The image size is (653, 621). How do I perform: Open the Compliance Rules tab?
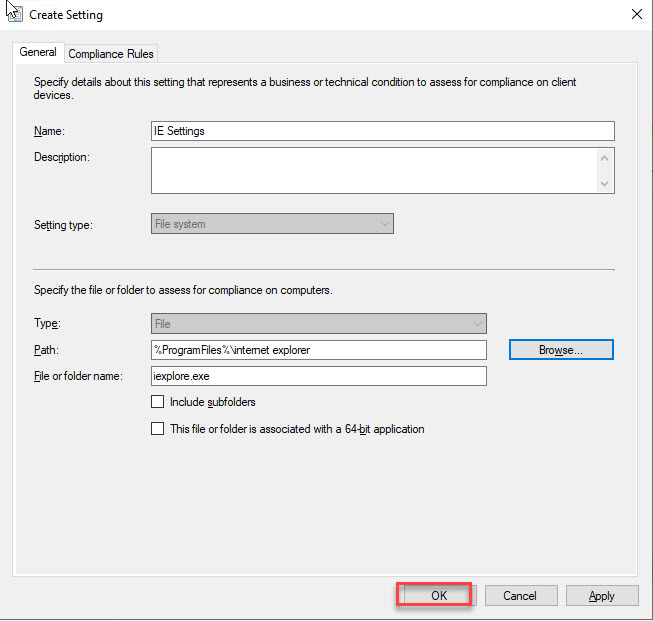(111, 54)
